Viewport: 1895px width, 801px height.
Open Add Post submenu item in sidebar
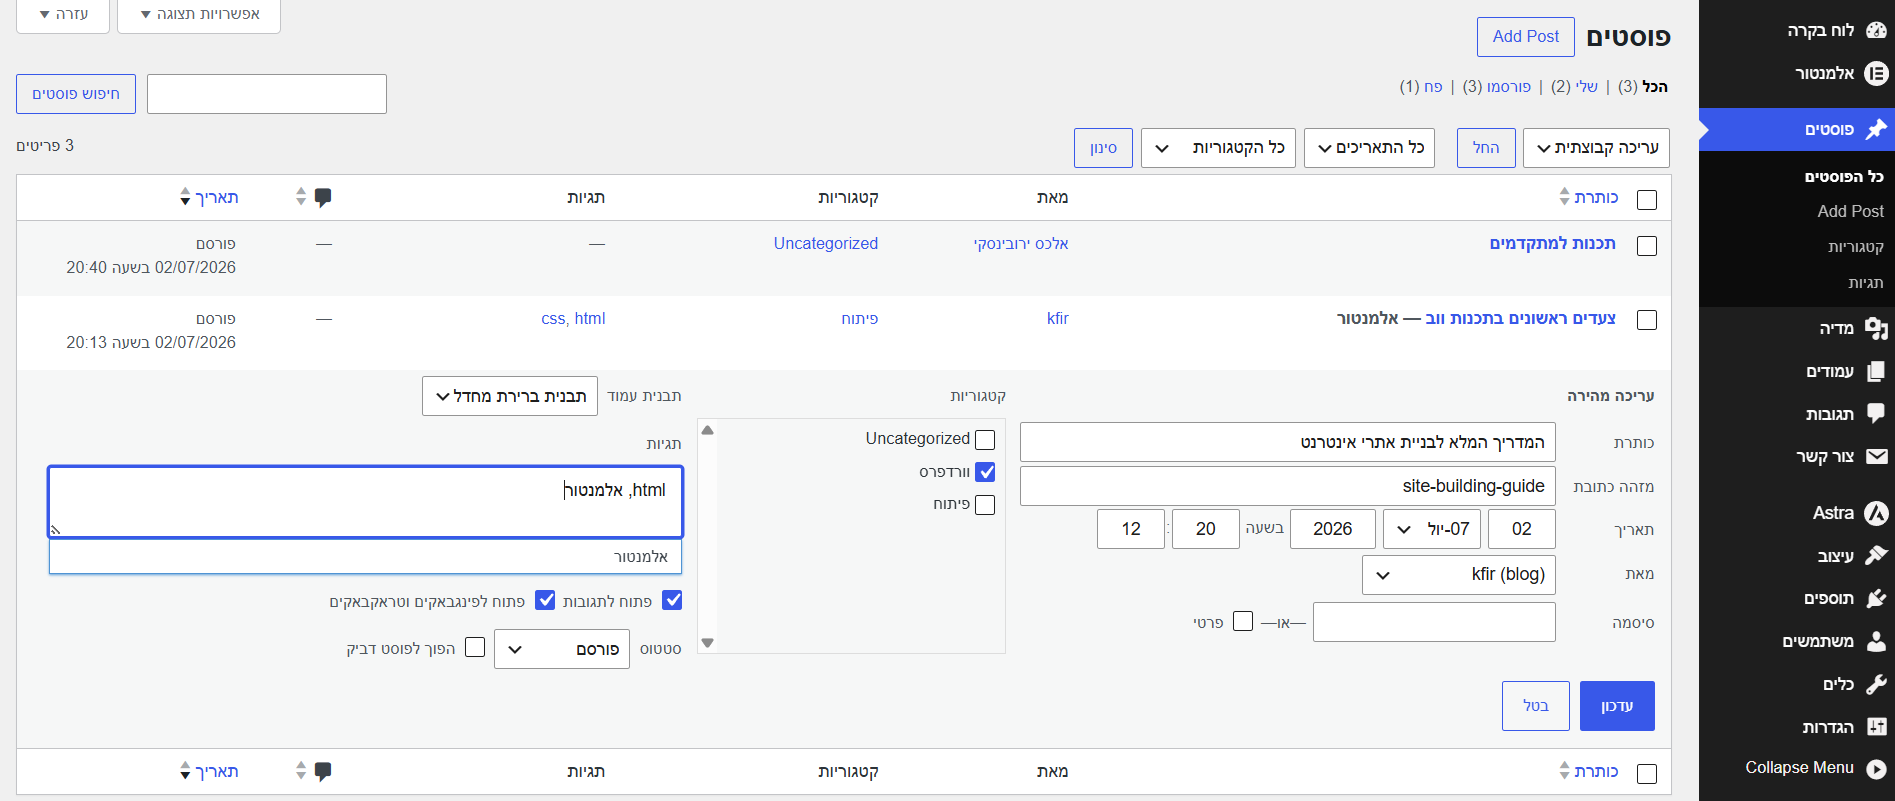coord(1850,211)
